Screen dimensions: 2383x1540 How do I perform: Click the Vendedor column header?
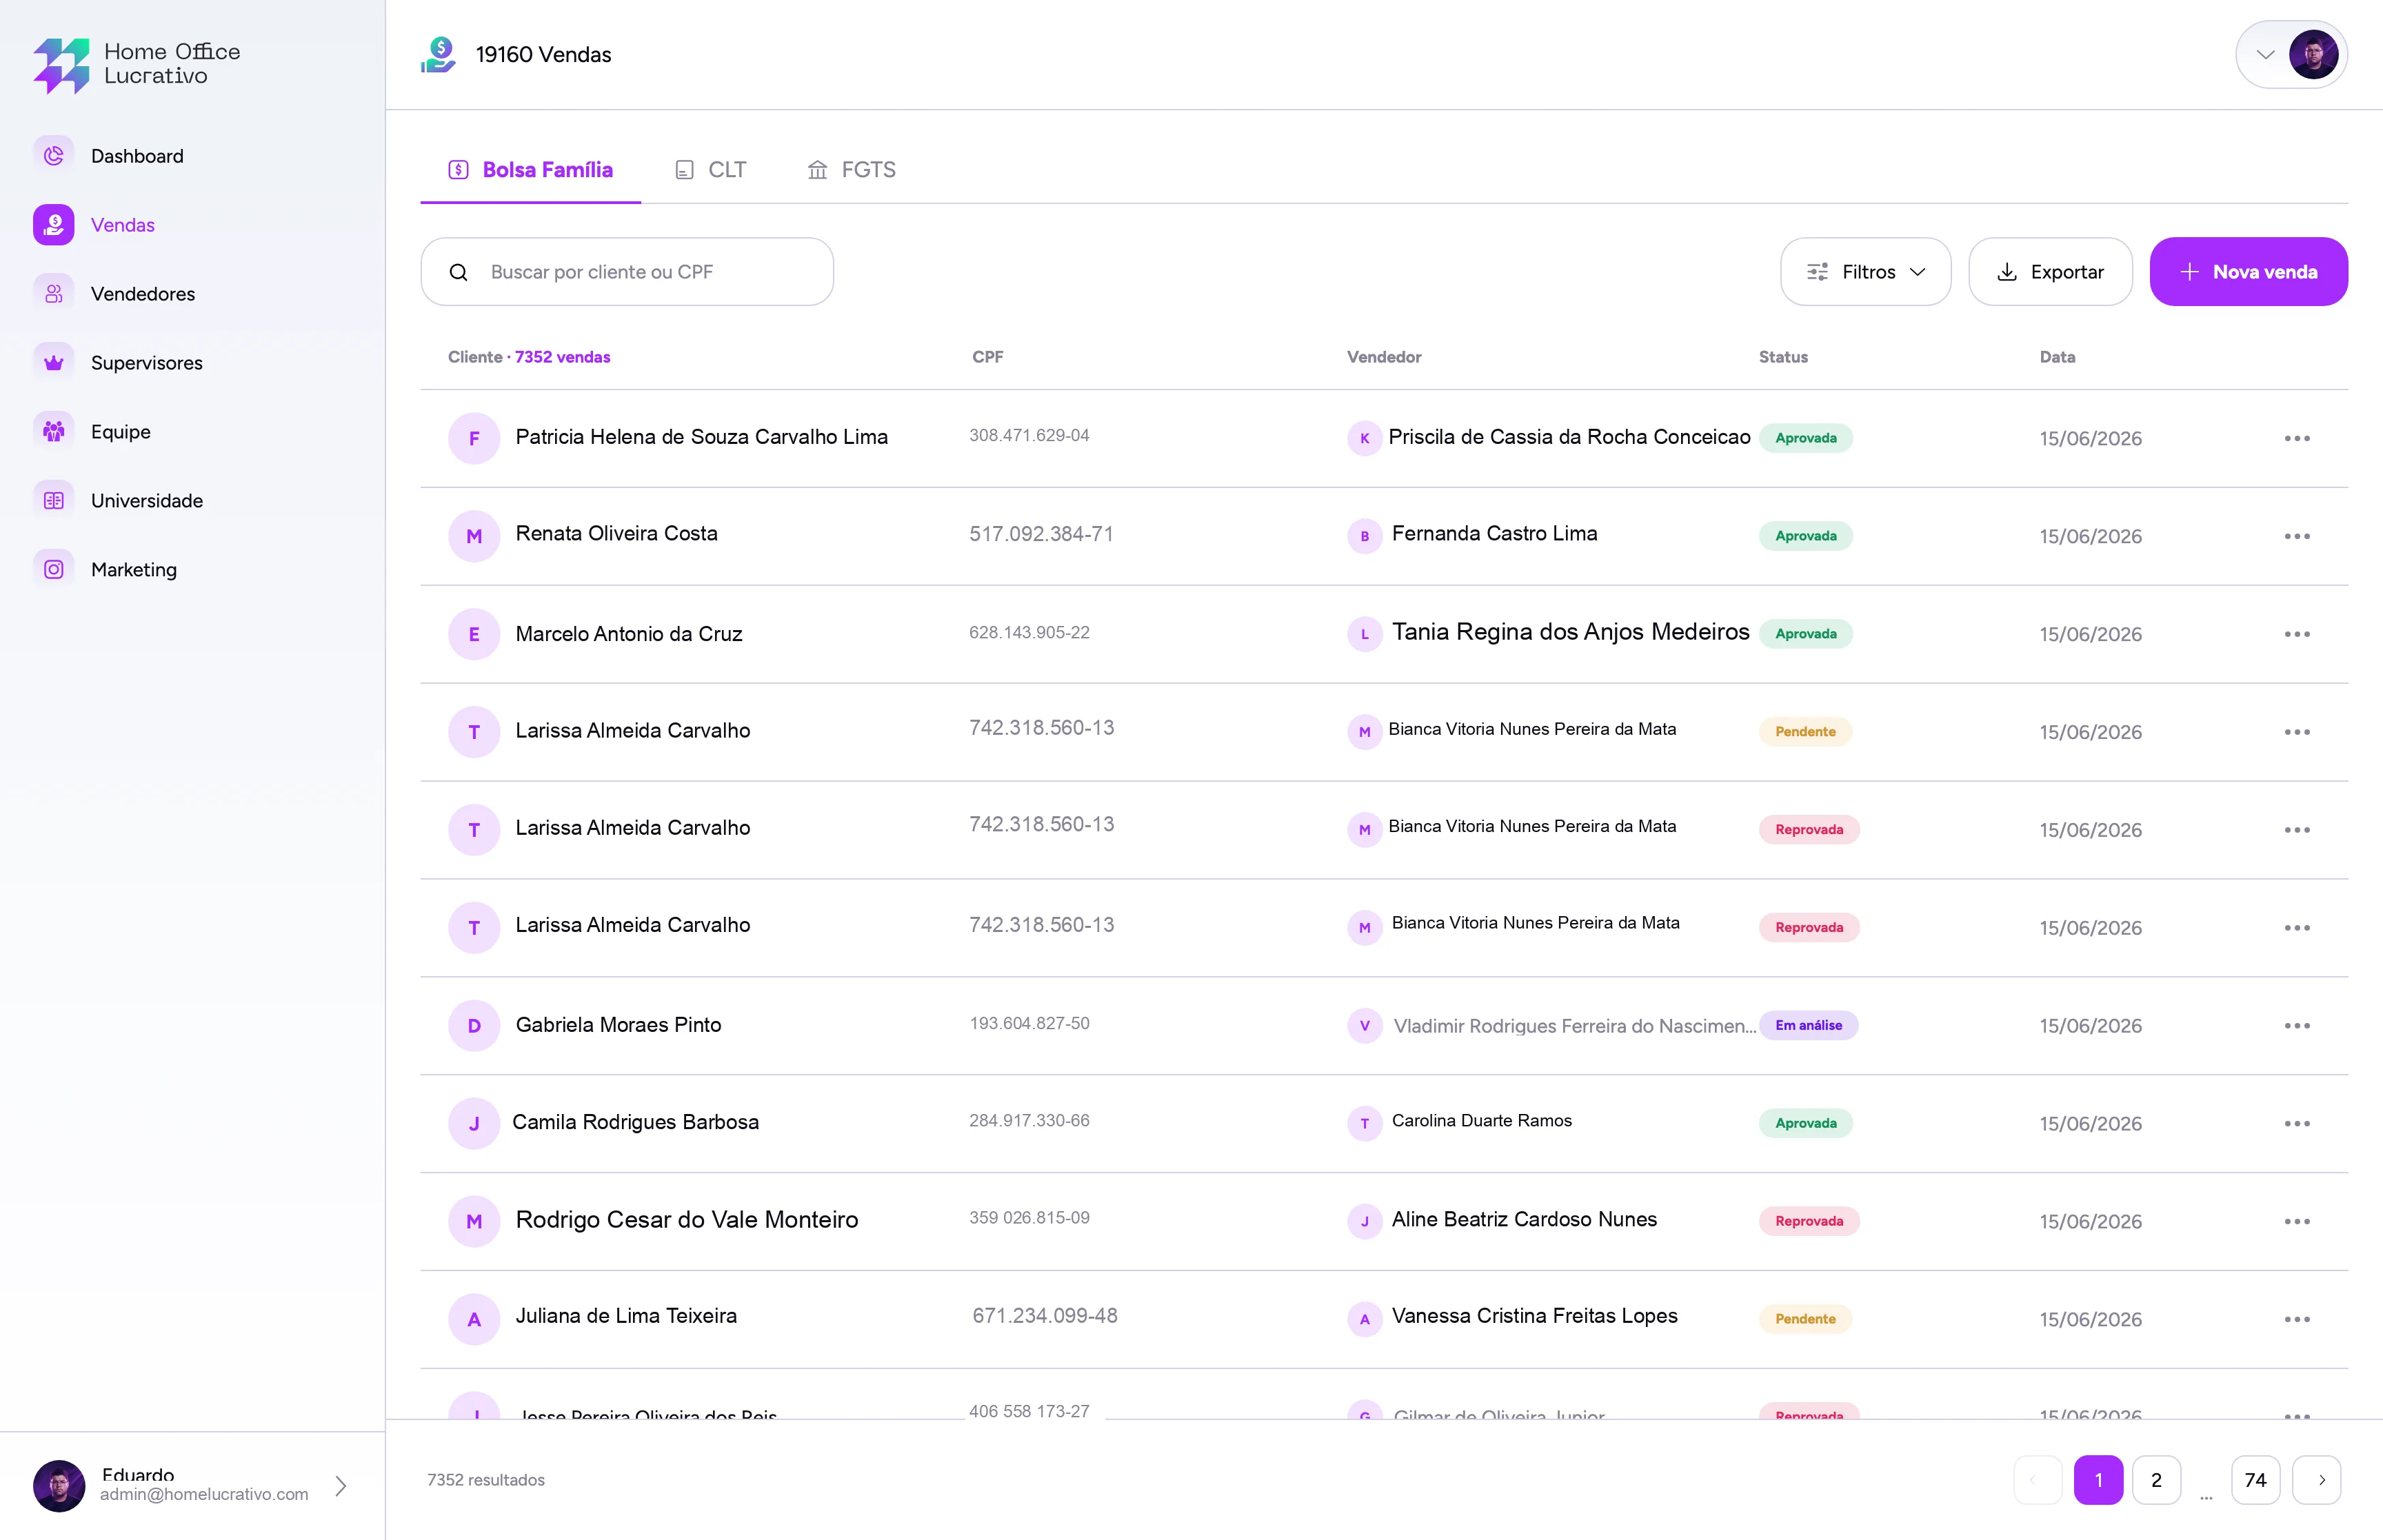pyautogui.click(x=1384, y=357)
